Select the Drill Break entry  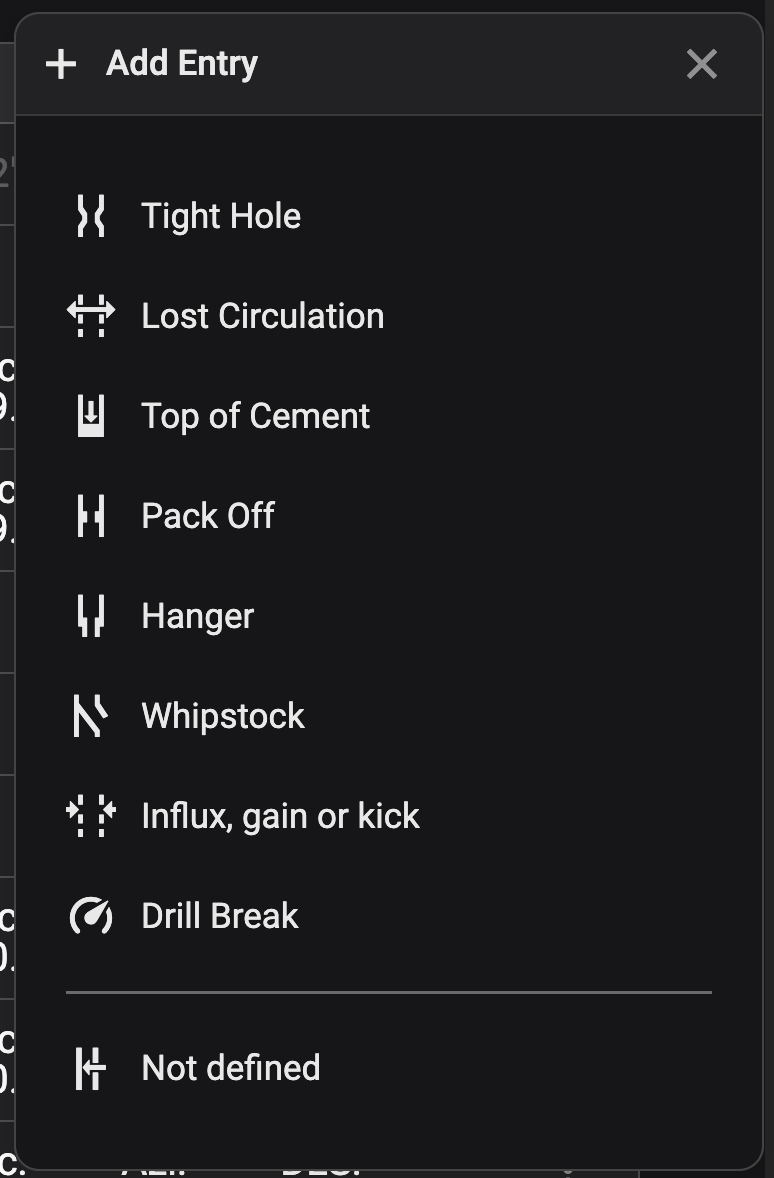[x=219, y=915]
